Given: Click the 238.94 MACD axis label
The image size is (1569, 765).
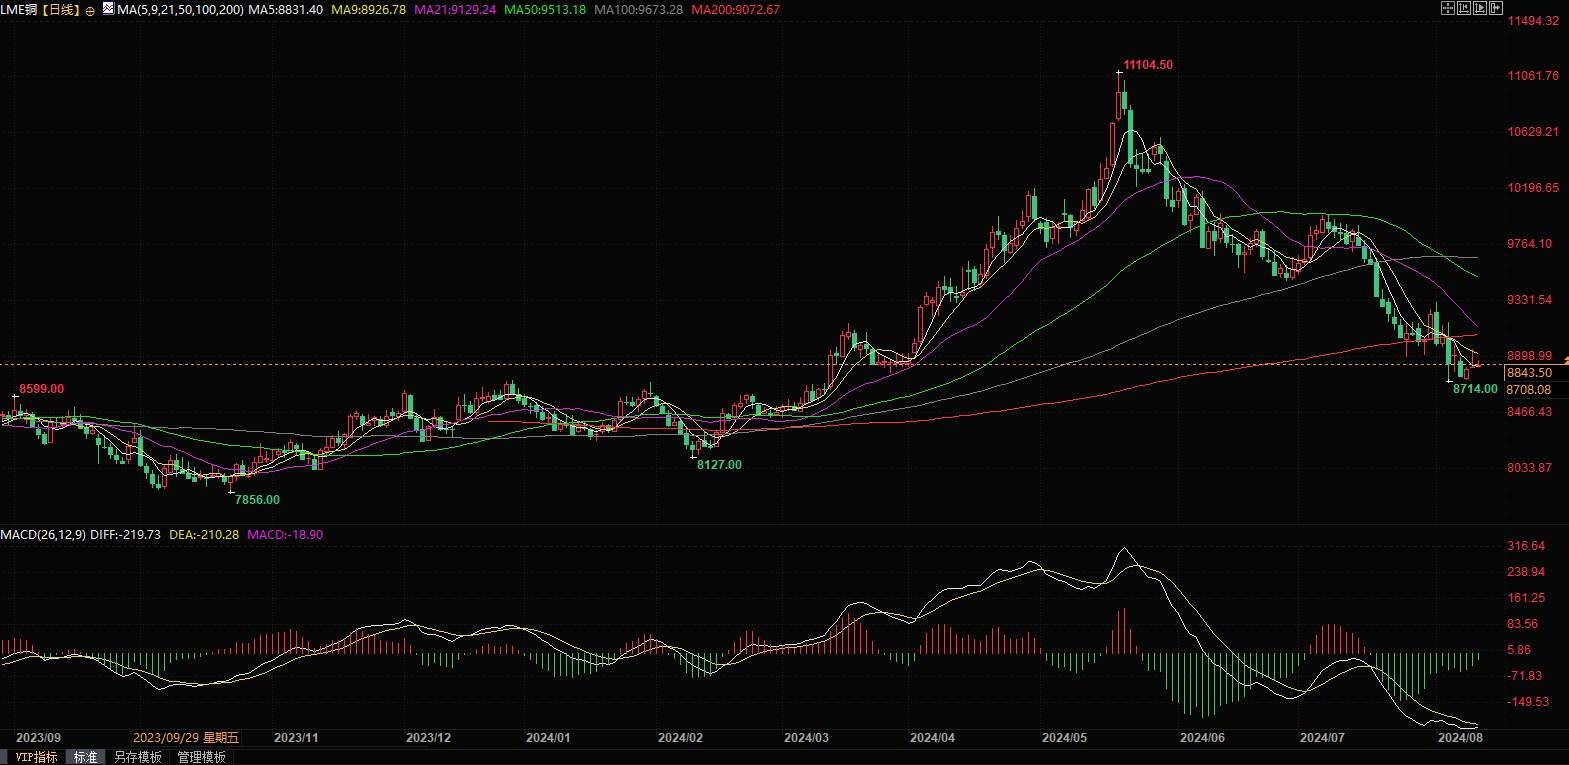Looking at the screenshot, I should coord(1526,572).
